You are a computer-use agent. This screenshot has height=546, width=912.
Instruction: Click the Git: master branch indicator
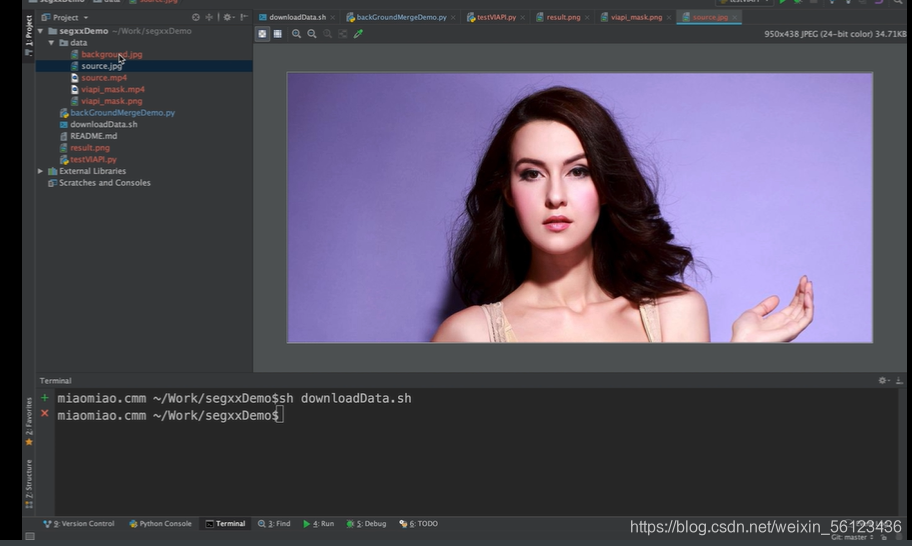[x=852, y=537]
